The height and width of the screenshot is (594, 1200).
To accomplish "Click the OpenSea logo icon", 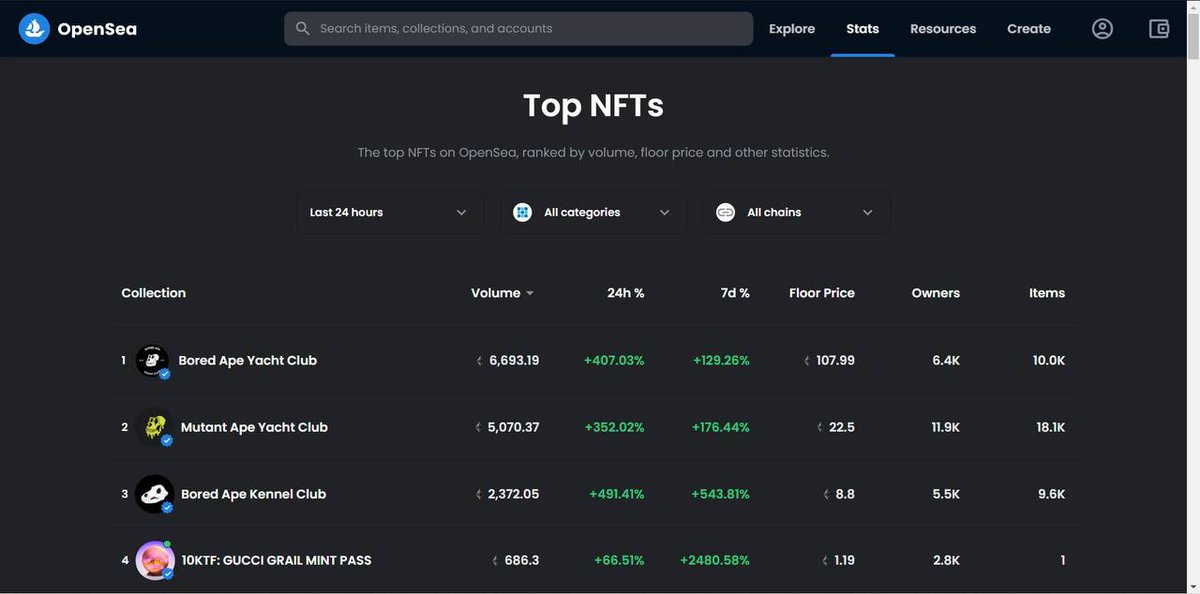I will (x=34, y=29).
